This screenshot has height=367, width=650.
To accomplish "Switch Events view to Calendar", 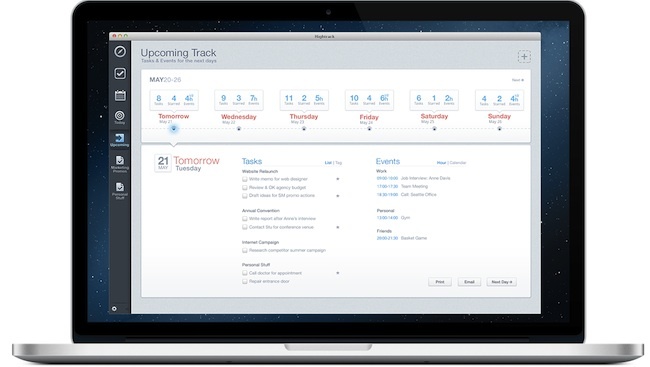I will pos(458,163).
